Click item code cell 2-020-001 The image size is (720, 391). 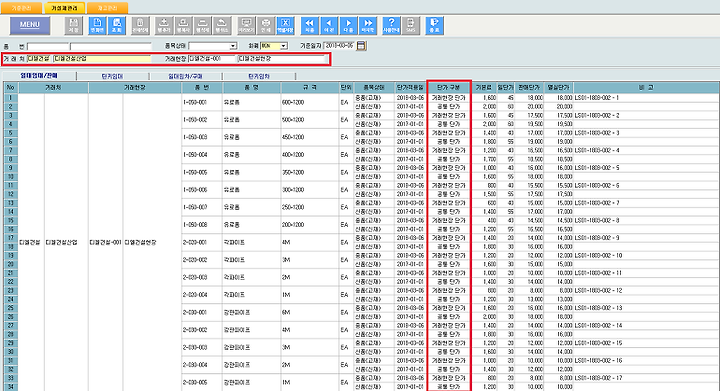click(x=202, y=242)
